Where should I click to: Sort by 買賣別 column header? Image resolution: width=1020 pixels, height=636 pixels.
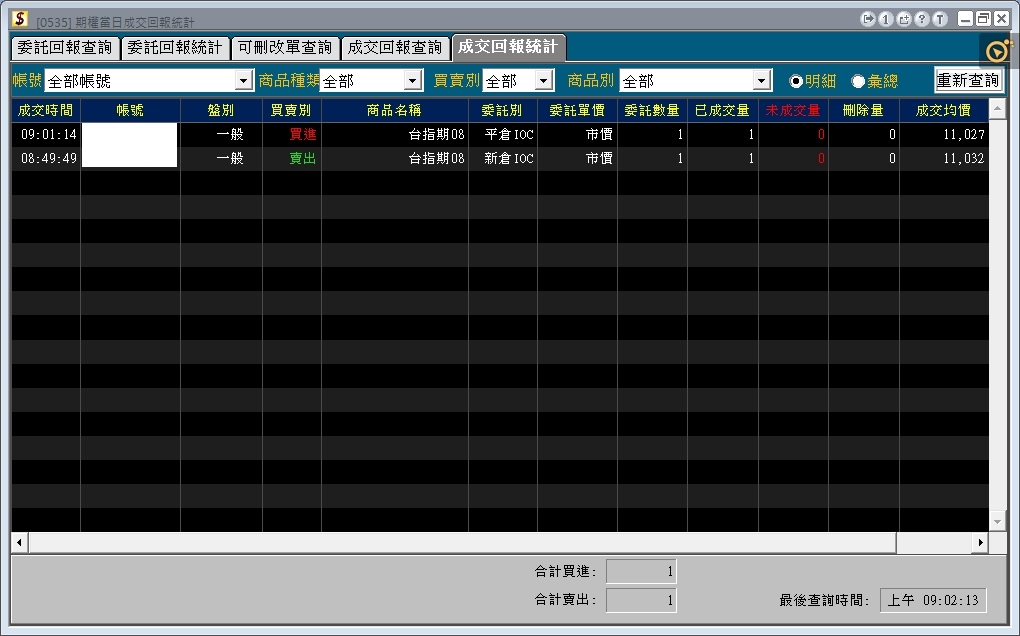click(x=291, y=111)
